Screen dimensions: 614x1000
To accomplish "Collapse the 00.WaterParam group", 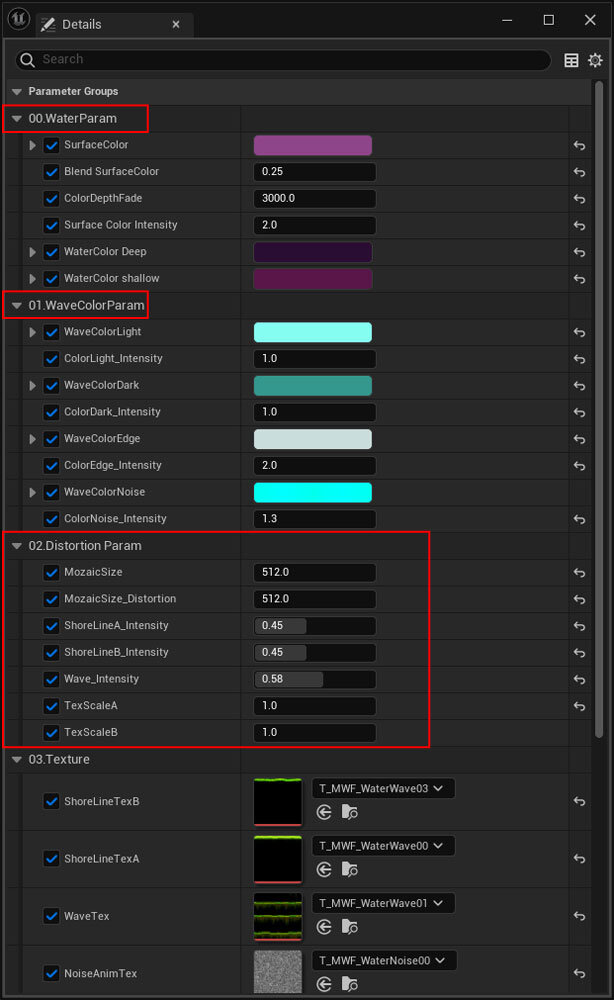I will [16, 119].
